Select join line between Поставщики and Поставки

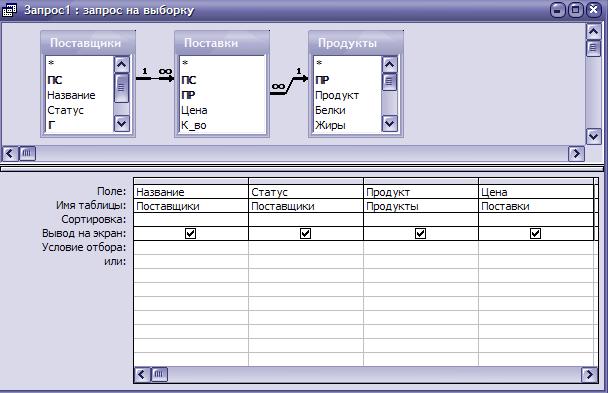click(155, 78)
